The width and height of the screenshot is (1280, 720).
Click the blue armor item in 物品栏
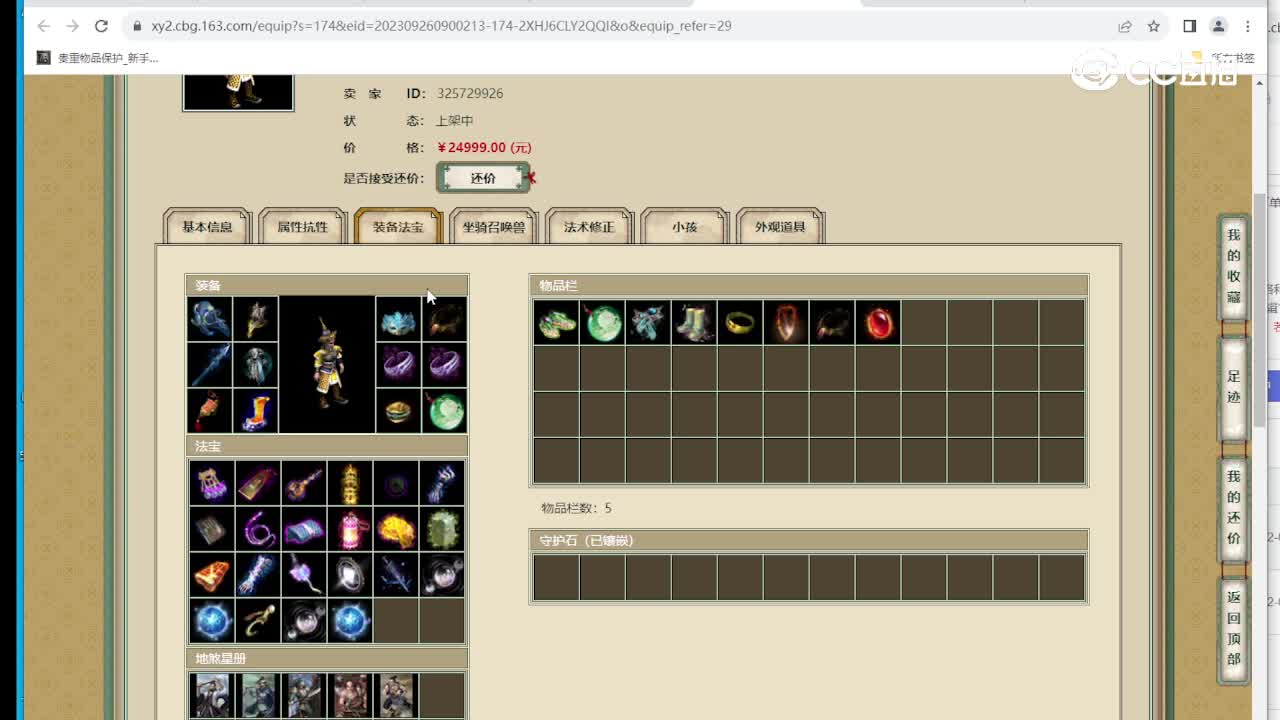pyautogui.click(x=648, y=322)
